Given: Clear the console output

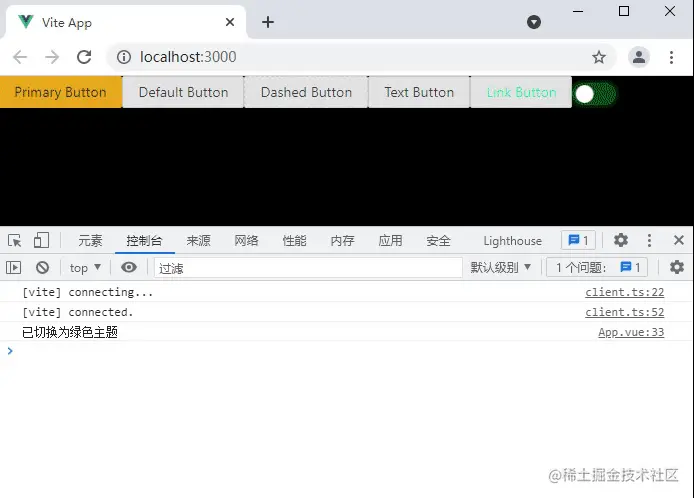Looking at the screenshot, I should click(42, 267).
